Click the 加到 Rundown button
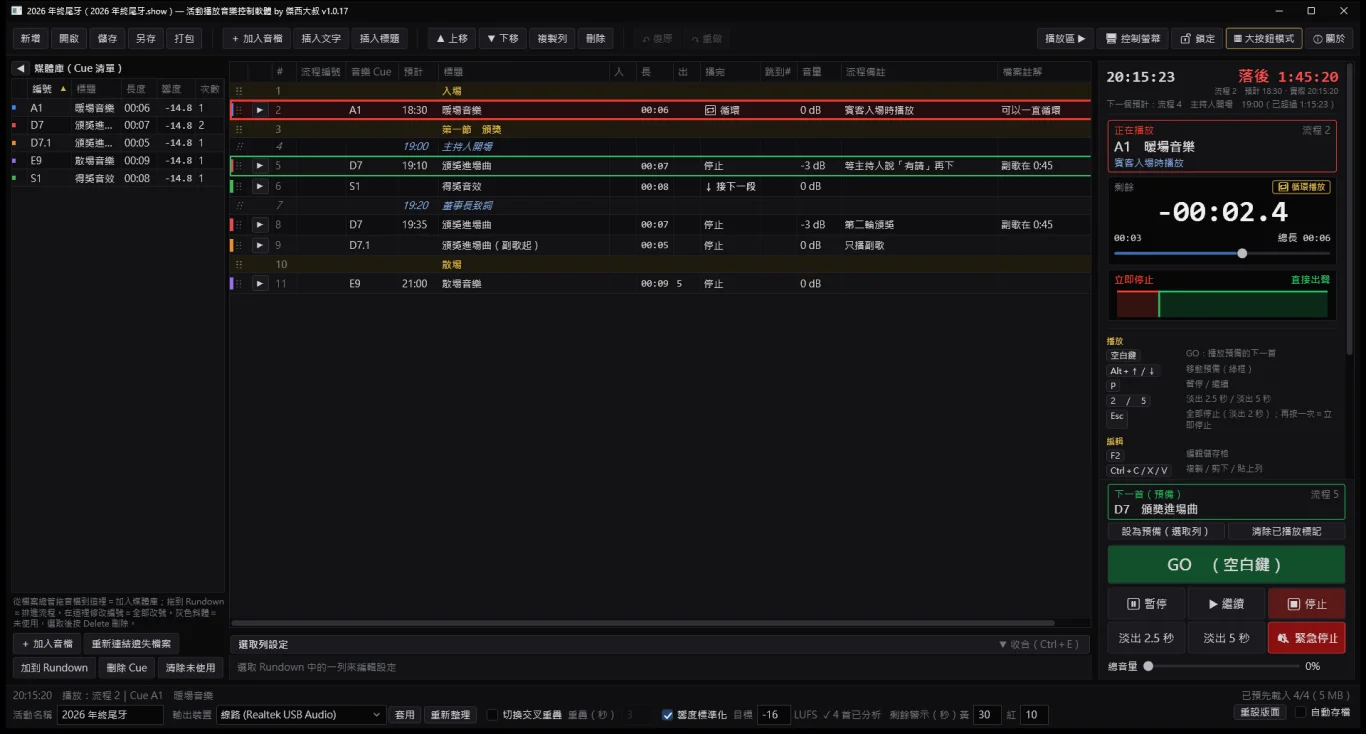This screenshot has height=734, width=1366. [54, 668]
